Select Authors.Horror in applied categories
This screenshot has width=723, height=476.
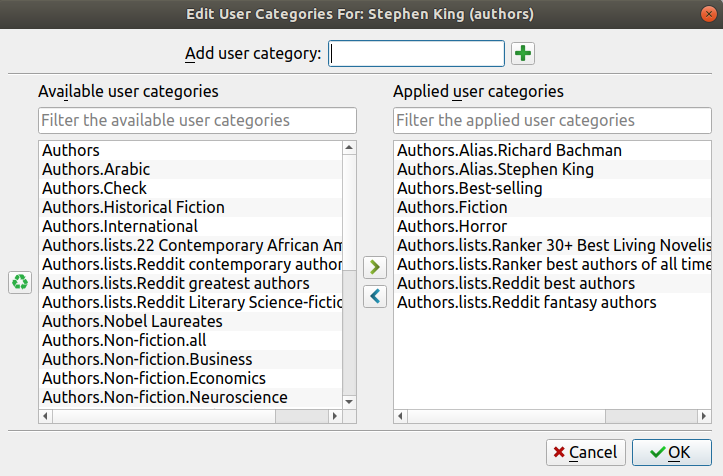[438, 227]
